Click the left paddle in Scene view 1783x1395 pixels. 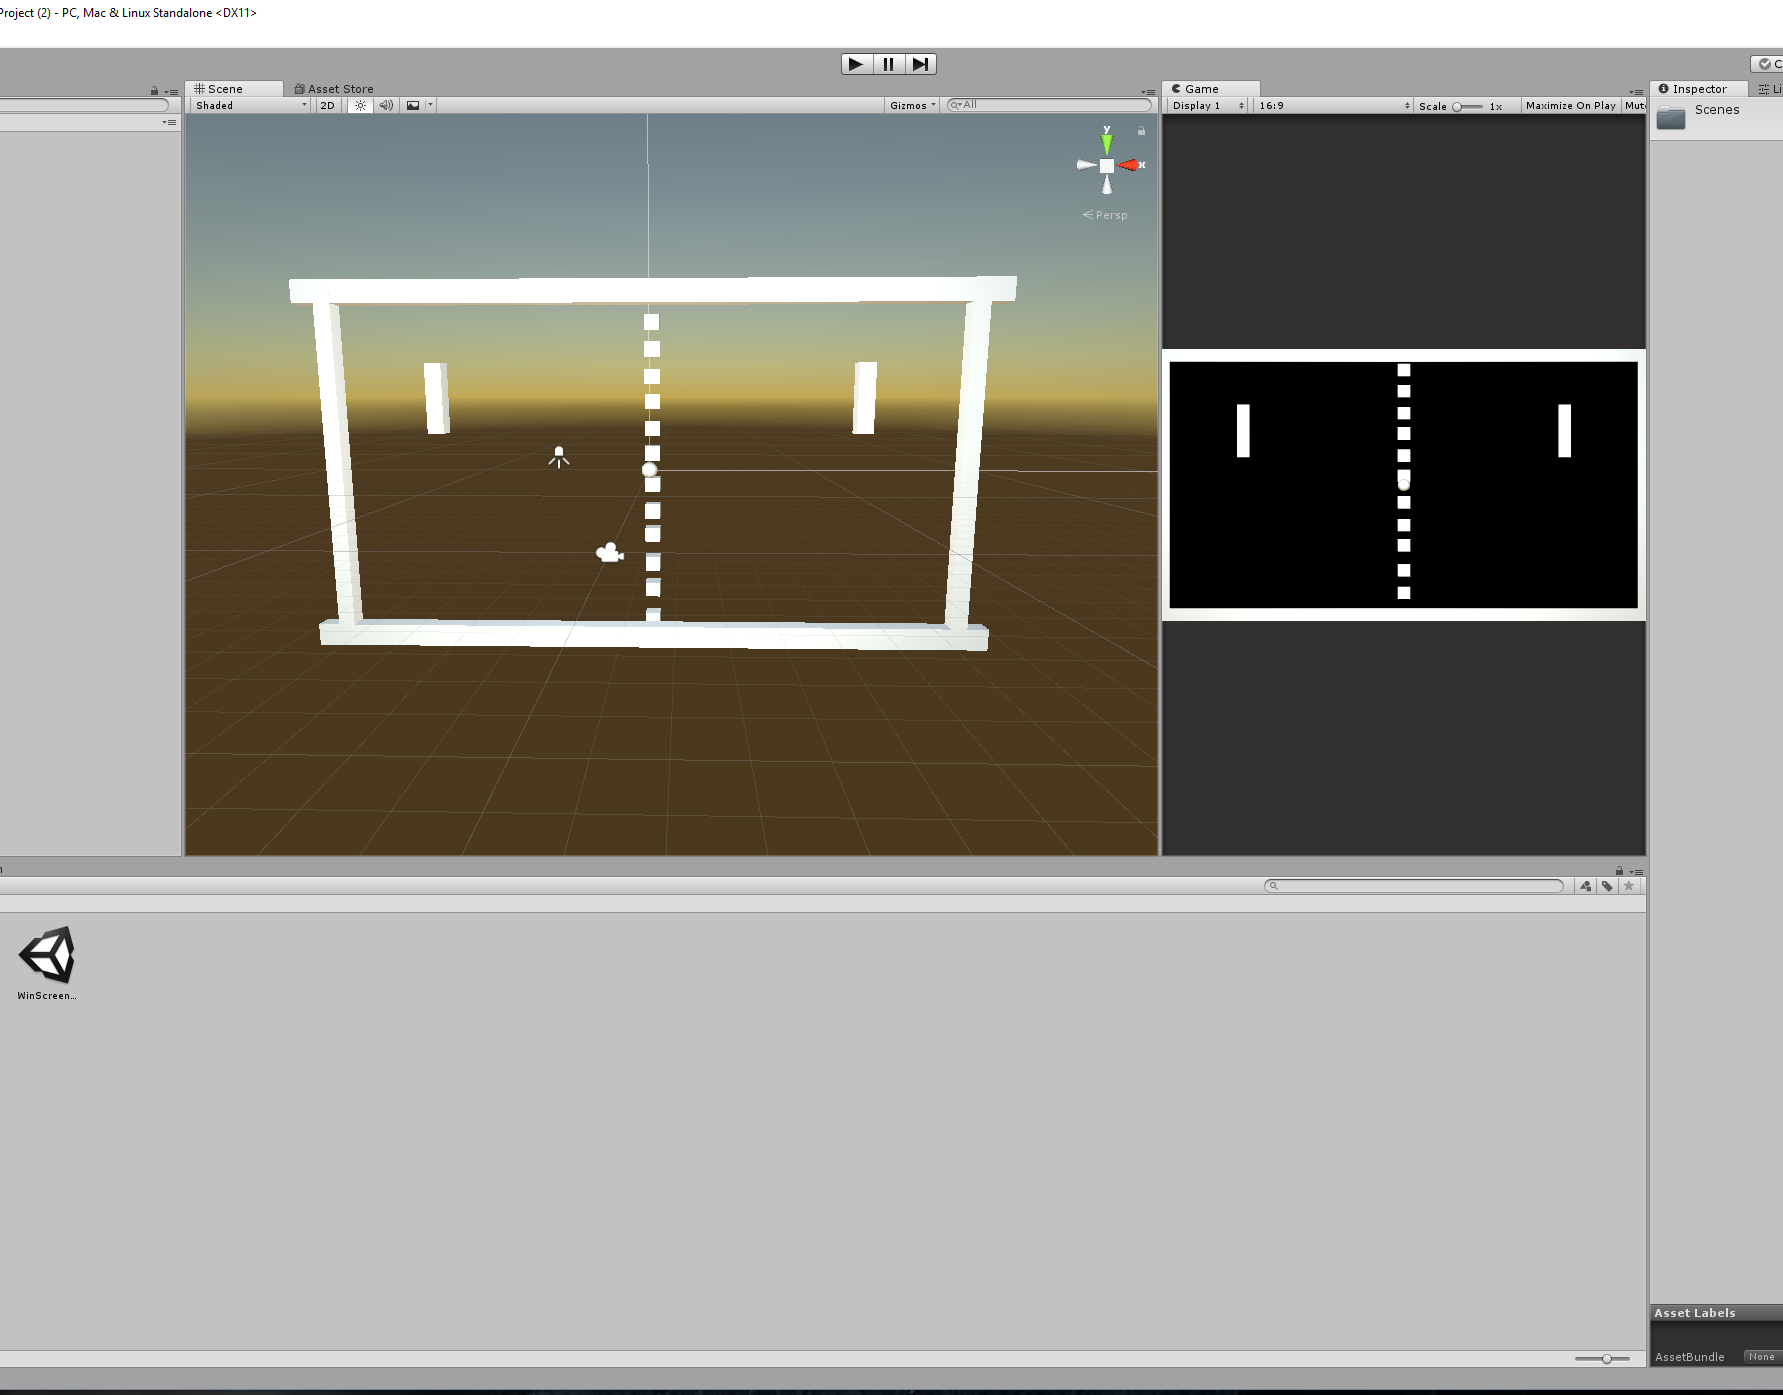436,398
